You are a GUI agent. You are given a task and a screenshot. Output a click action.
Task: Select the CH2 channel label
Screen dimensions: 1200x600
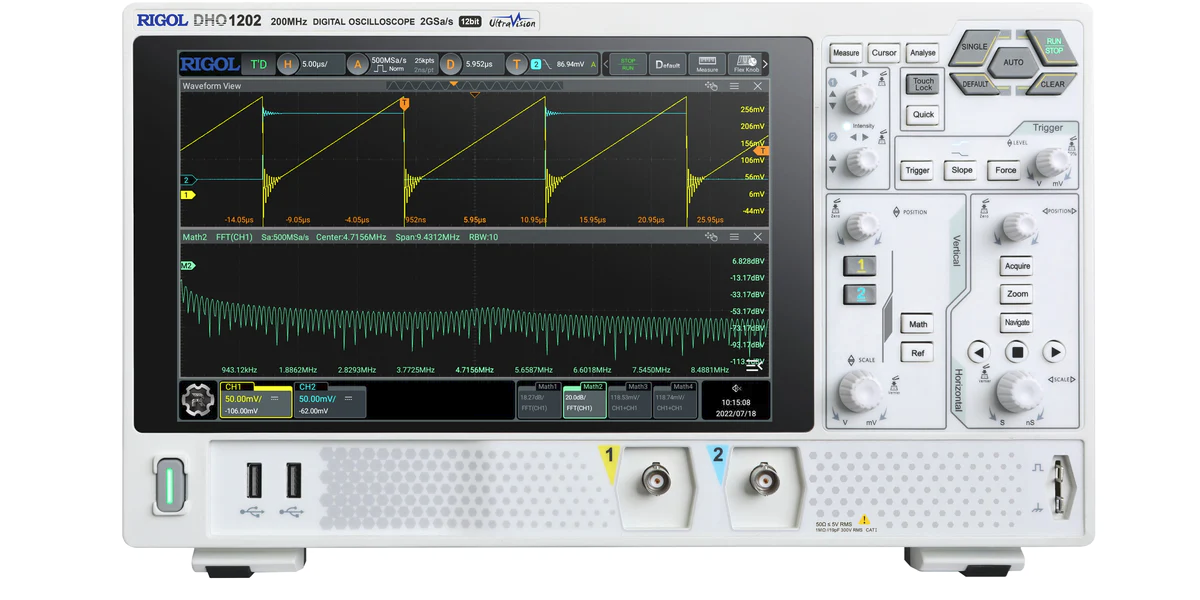point(307,387)
